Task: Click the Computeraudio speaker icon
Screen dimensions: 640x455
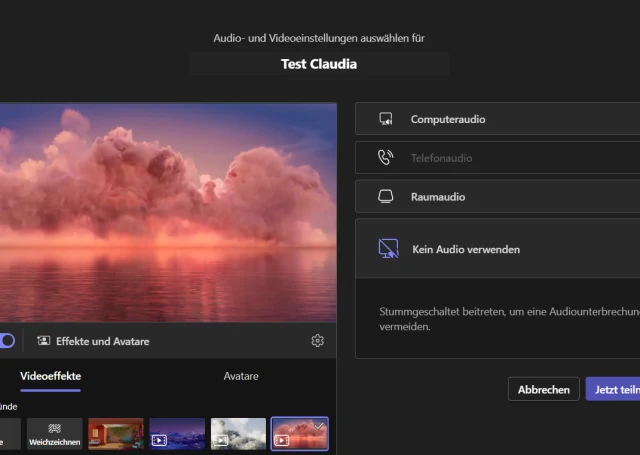Action: click(x=386, y=119)
